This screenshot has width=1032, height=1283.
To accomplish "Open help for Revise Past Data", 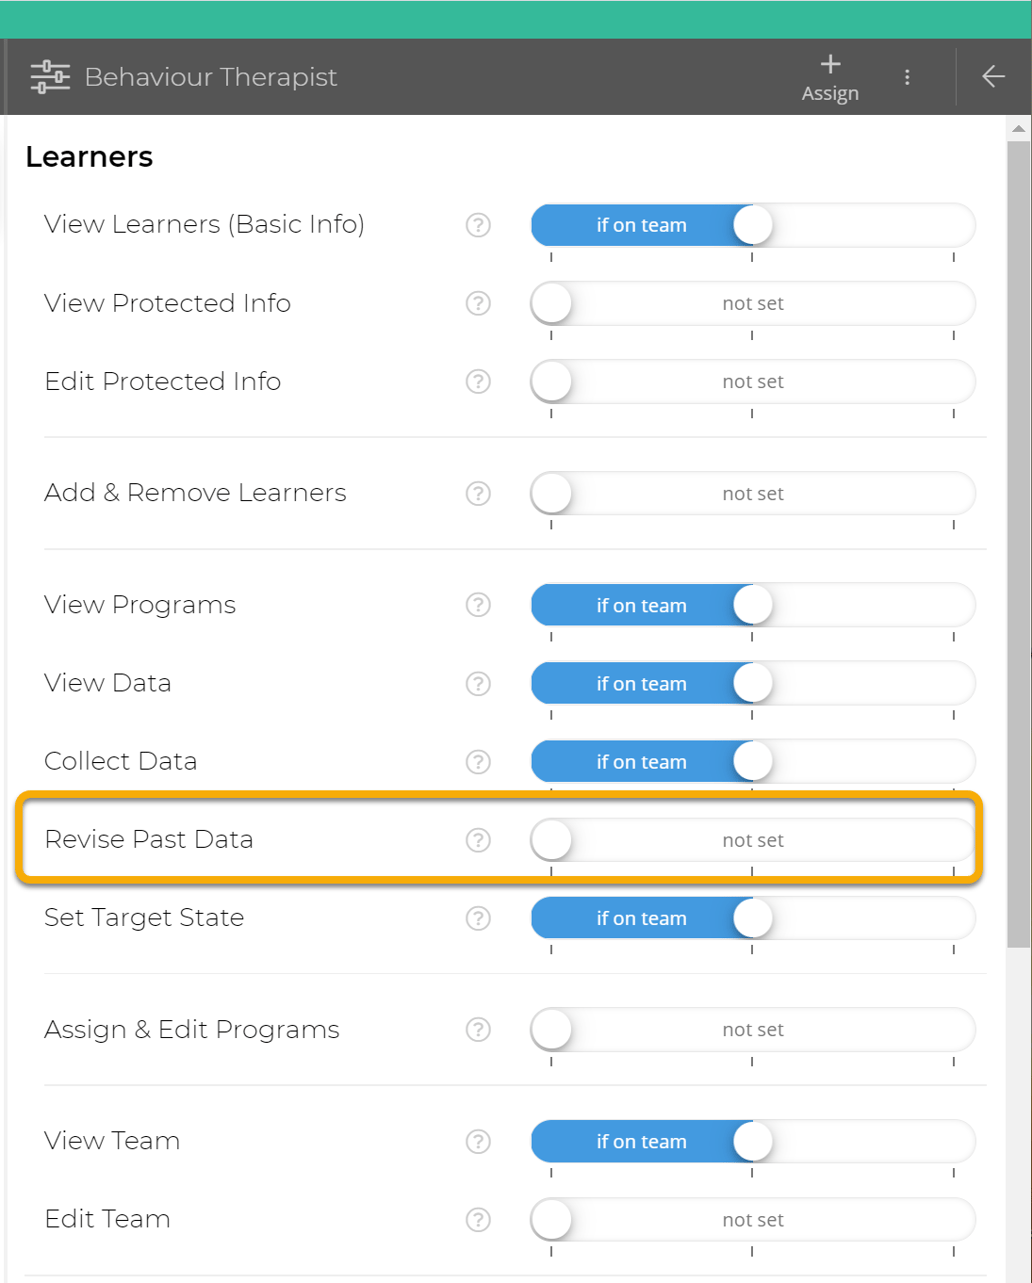I will [x=478, y=840].
